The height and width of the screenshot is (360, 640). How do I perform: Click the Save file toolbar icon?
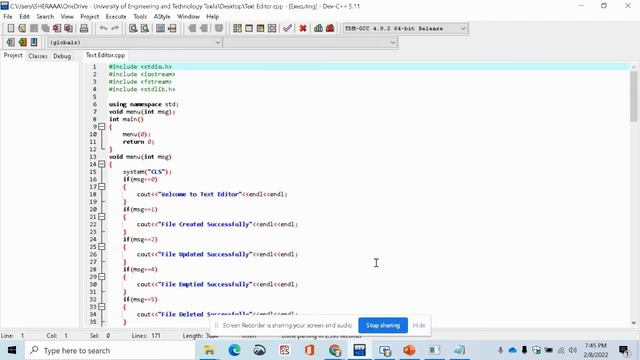coord(34,28)
